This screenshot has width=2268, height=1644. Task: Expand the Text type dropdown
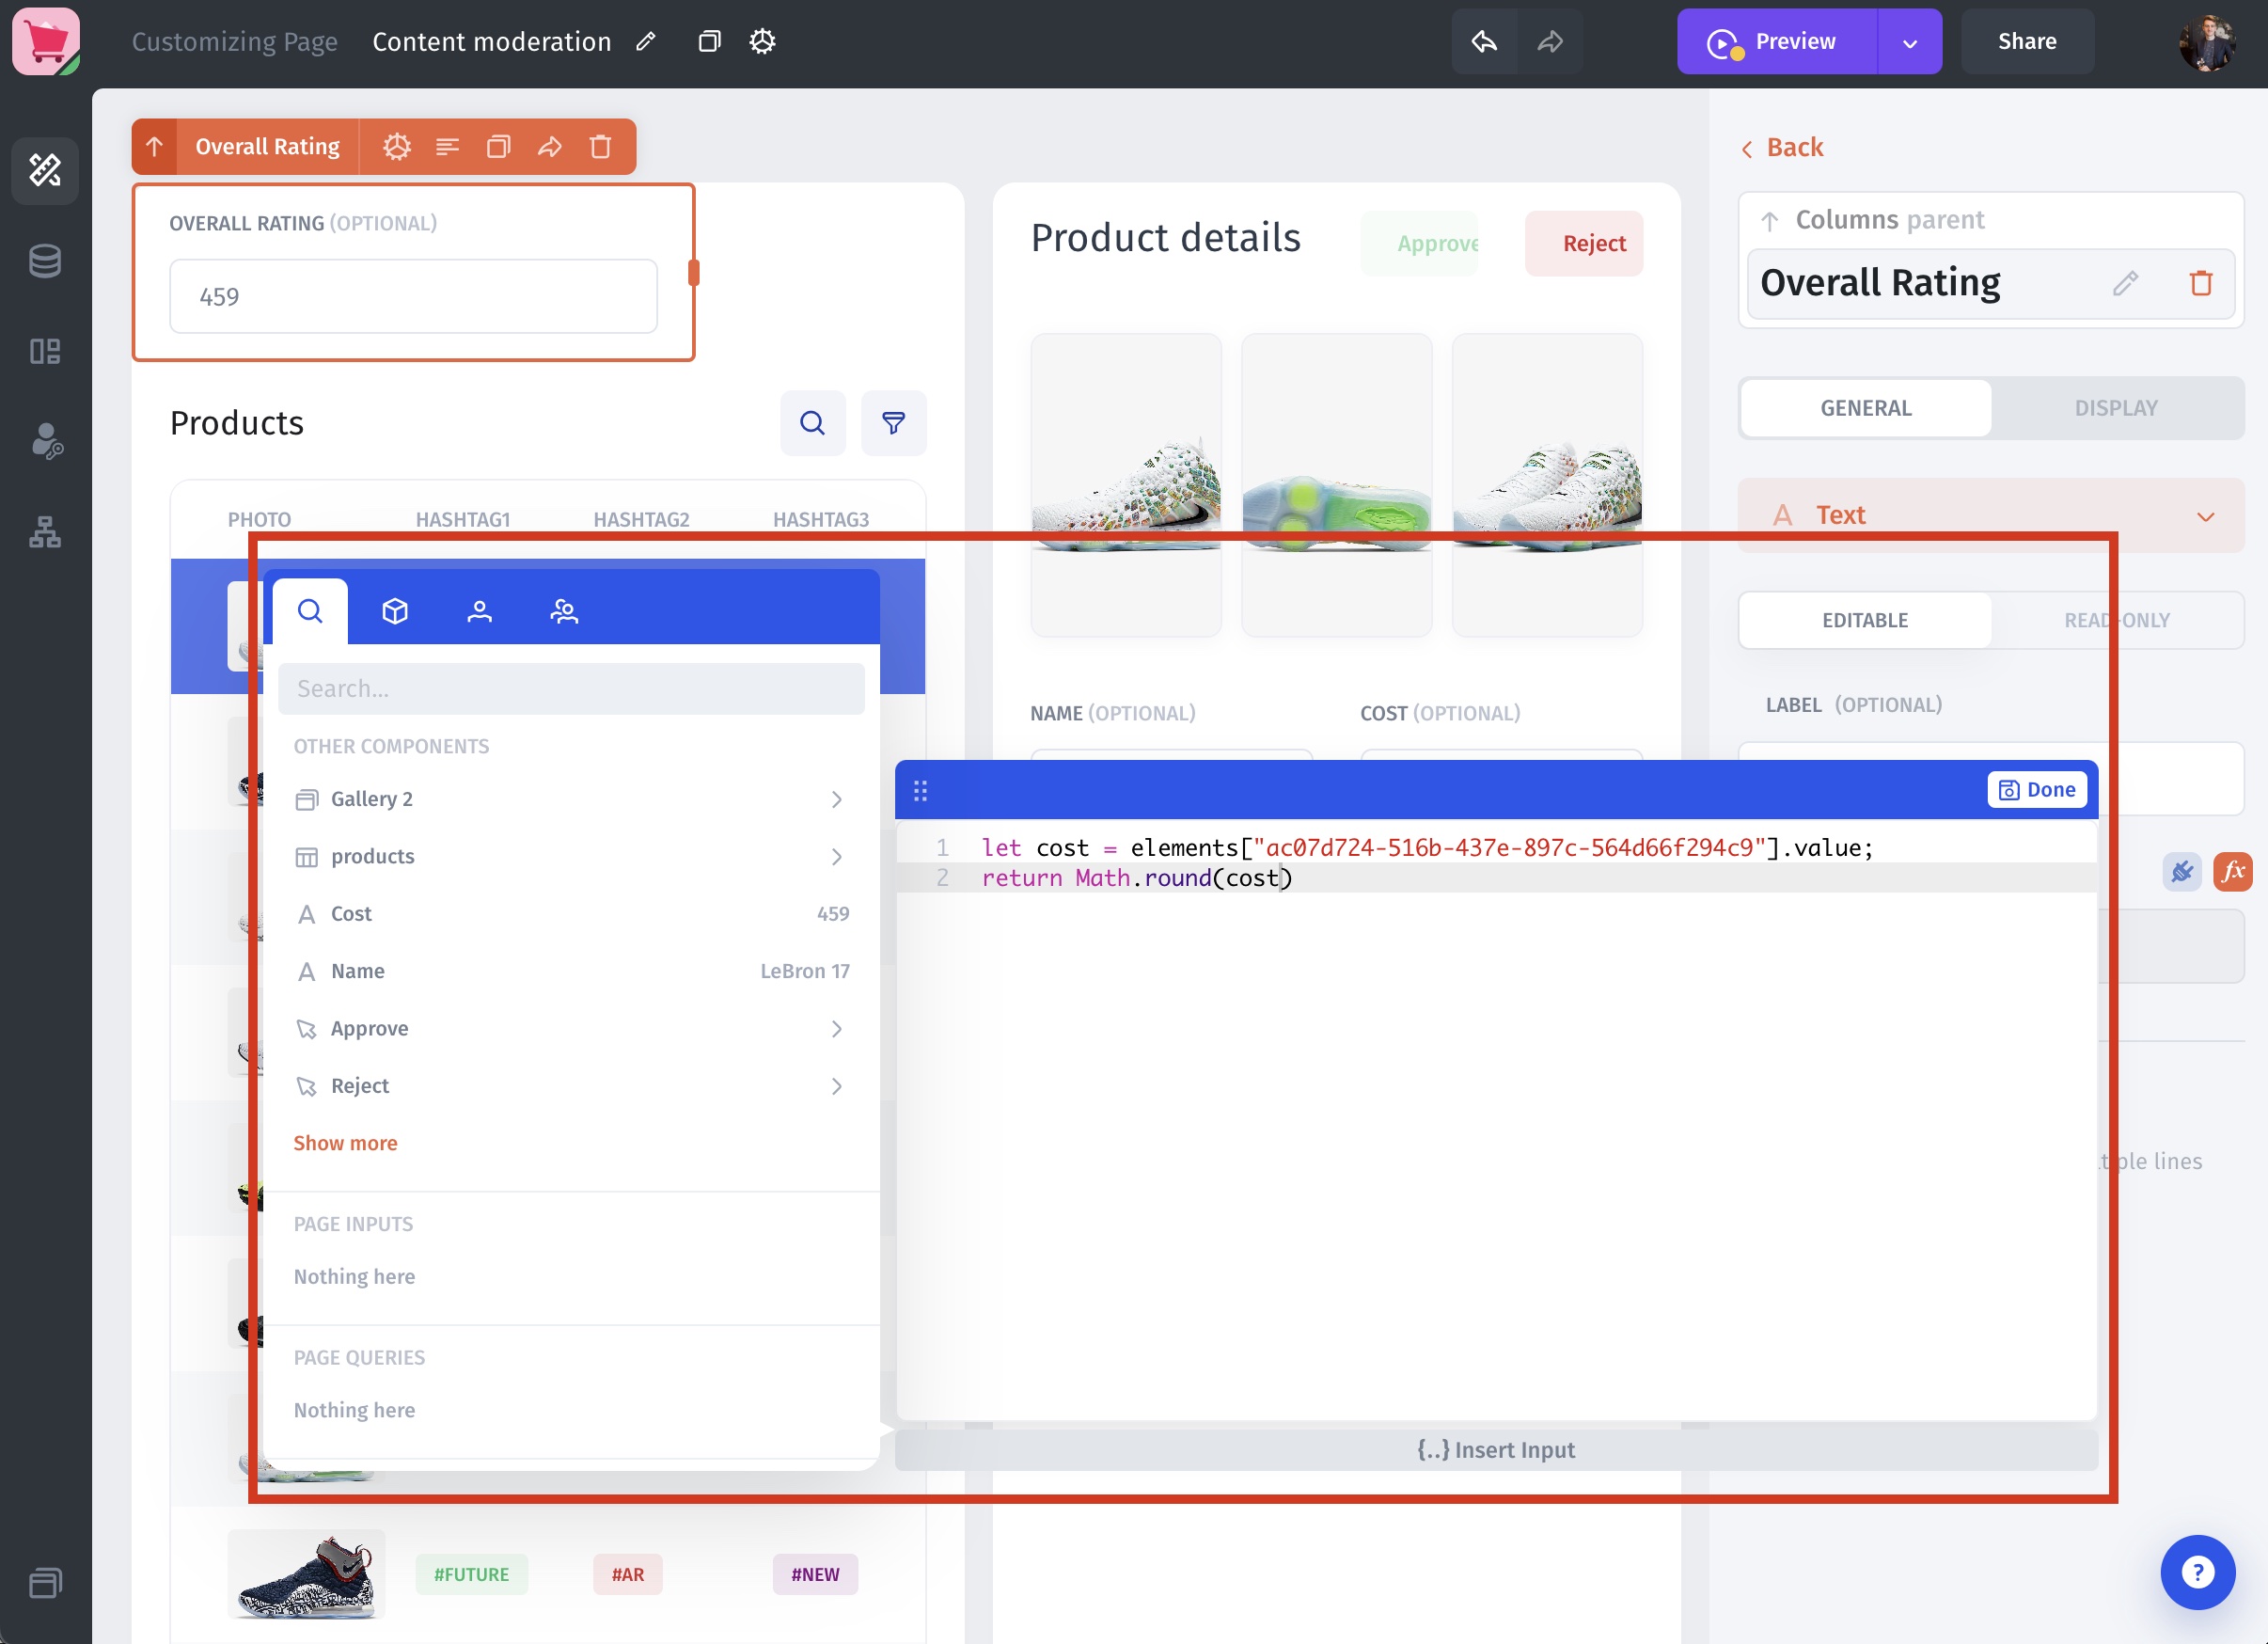[x=2205, y=516]
